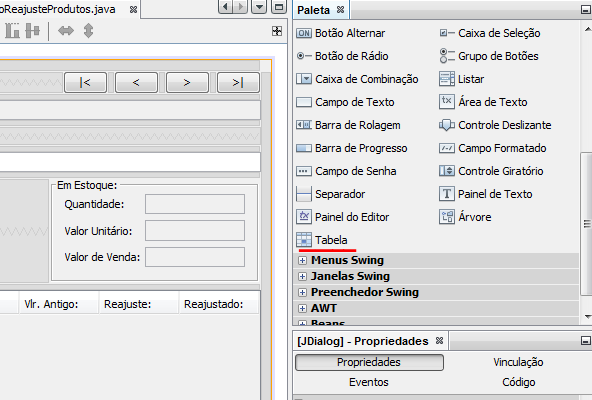
Task: Choose the Árvore tree component
Action: [465, 217]
